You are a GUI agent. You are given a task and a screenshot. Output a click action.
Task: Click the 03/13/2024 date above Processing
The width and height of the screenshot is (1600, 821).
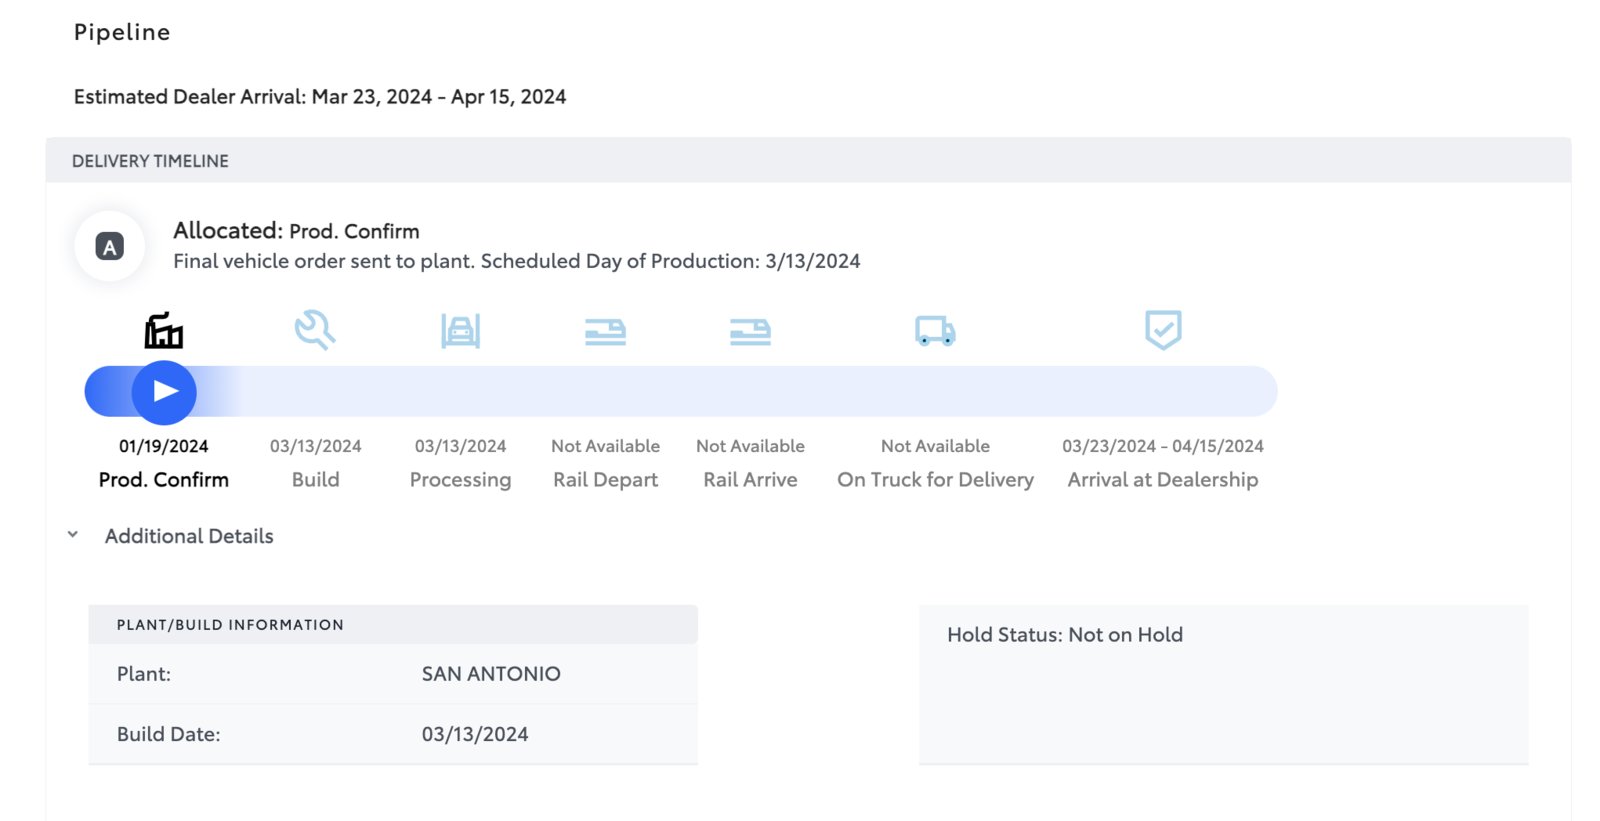(460, 446)
